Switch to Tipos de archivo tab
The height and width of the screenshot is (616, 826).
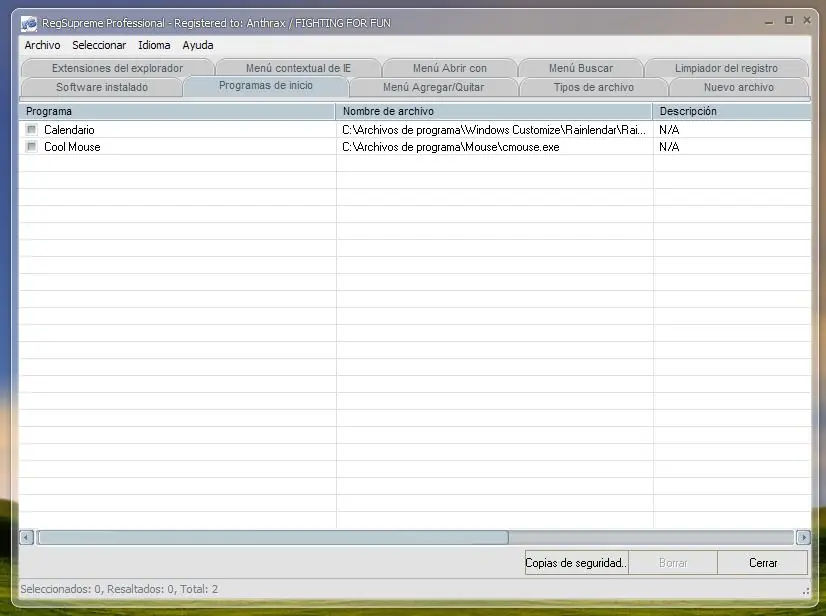click(593, 87)
